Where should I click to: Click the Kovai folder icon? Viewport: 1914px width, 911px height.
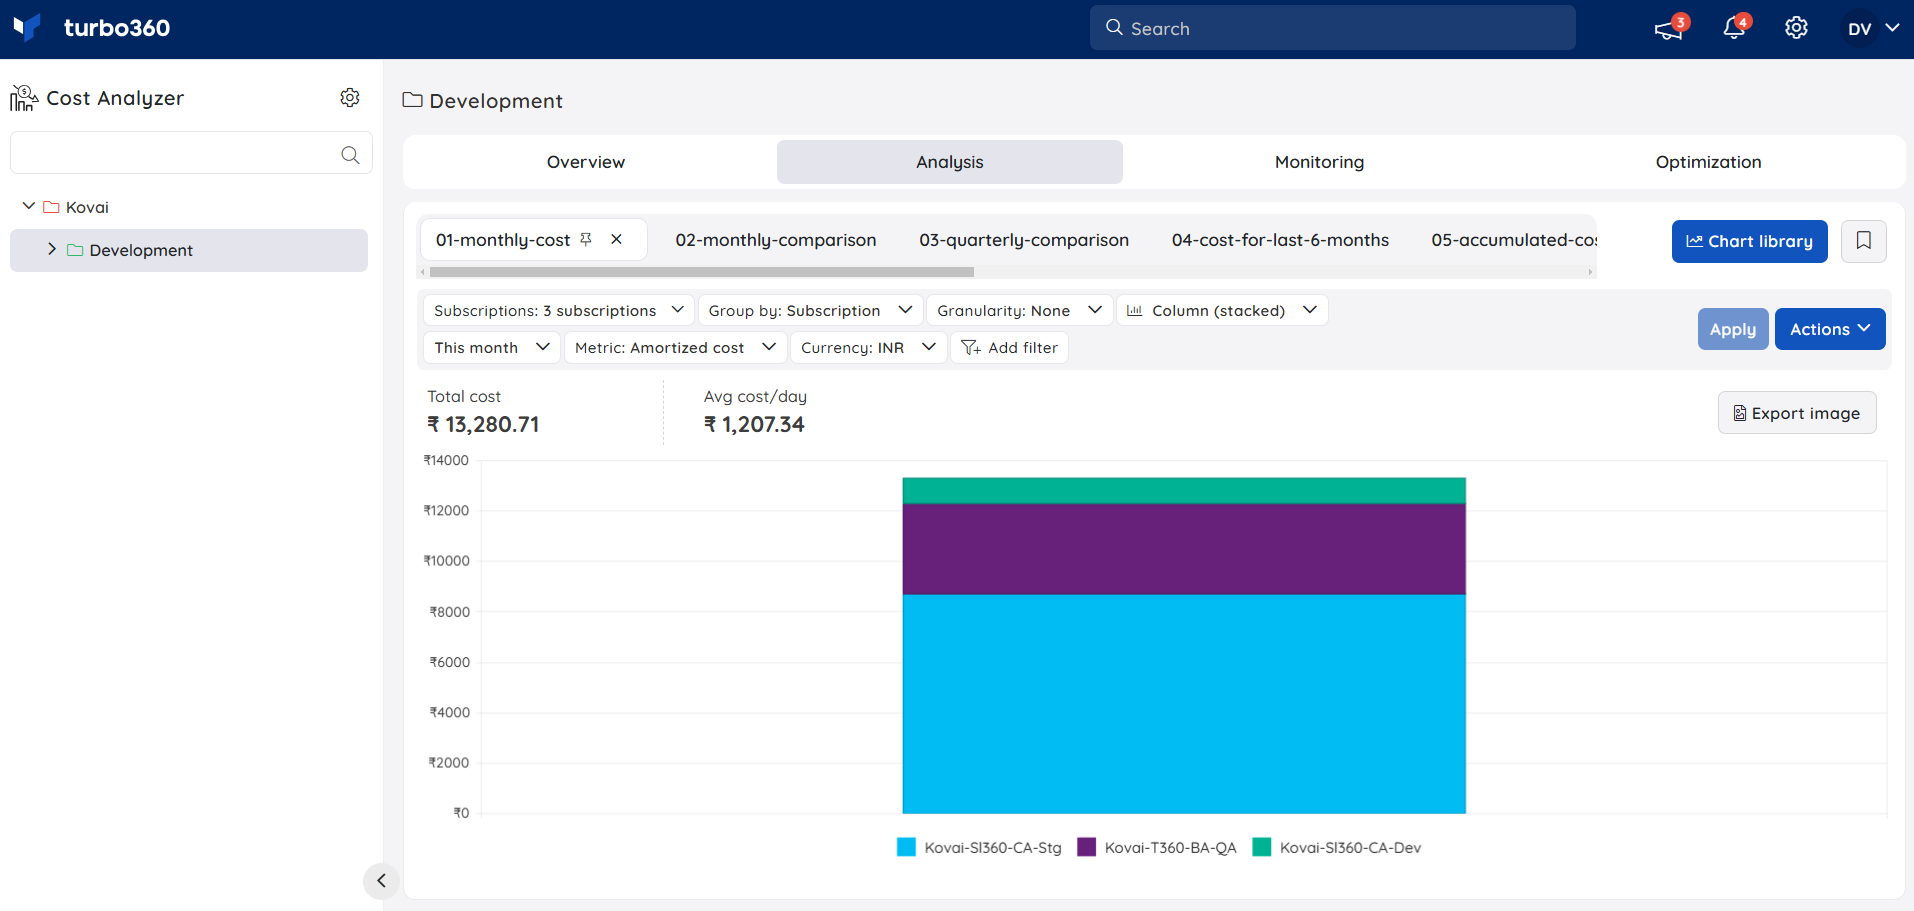click(x=51, y=207)
